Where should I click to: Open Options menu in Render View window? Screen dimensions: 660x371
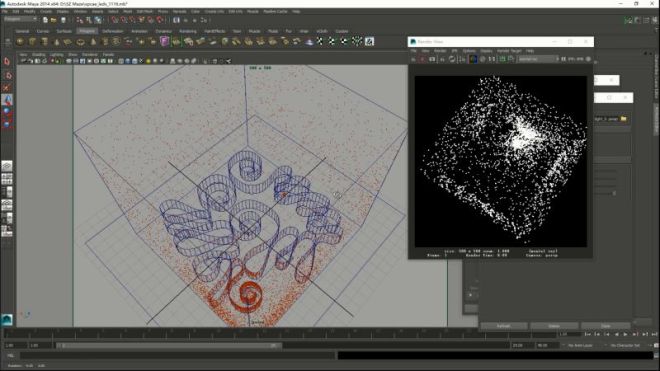click(x=469, y=51)
